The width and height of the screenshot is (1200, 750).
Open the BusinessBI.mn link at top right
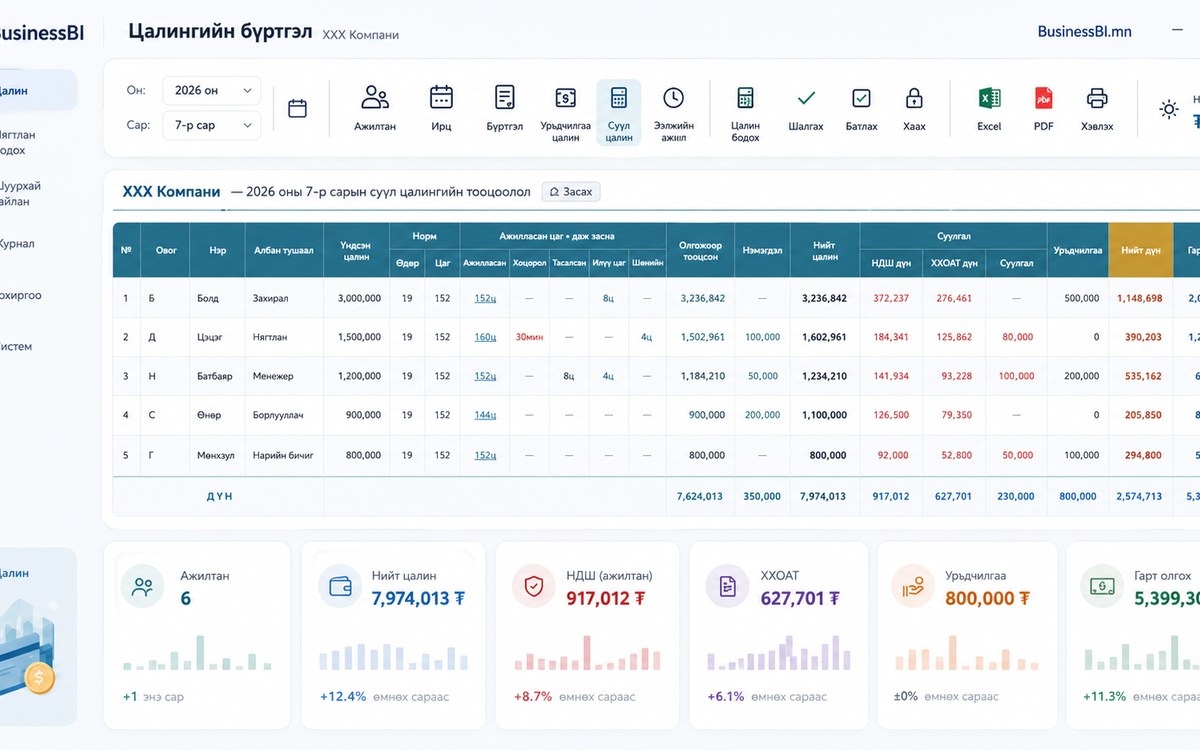(x=1084, y=31)
